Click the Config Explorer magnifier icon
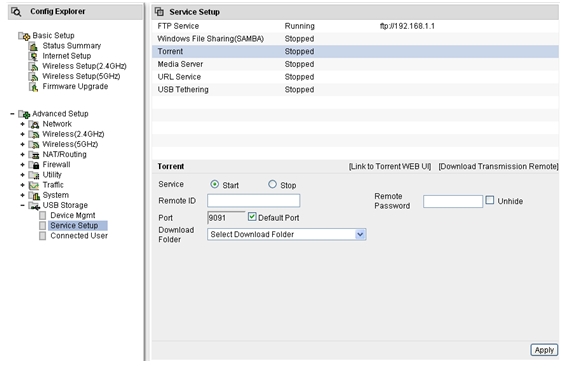The width and height of the screenshot is (567, 368). tap(16, 12)
